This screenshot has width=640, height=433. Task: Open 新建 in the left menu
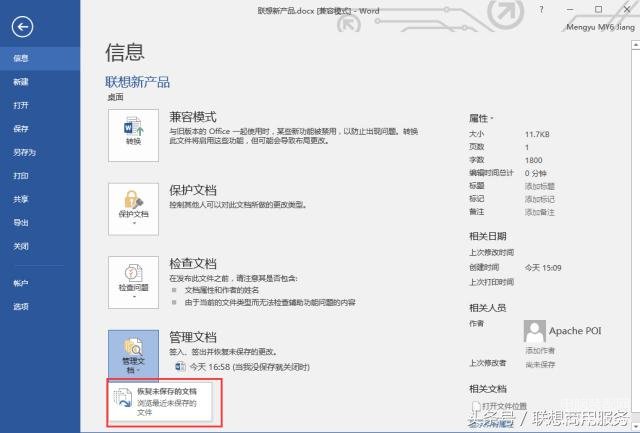click(x=40, y=82)
